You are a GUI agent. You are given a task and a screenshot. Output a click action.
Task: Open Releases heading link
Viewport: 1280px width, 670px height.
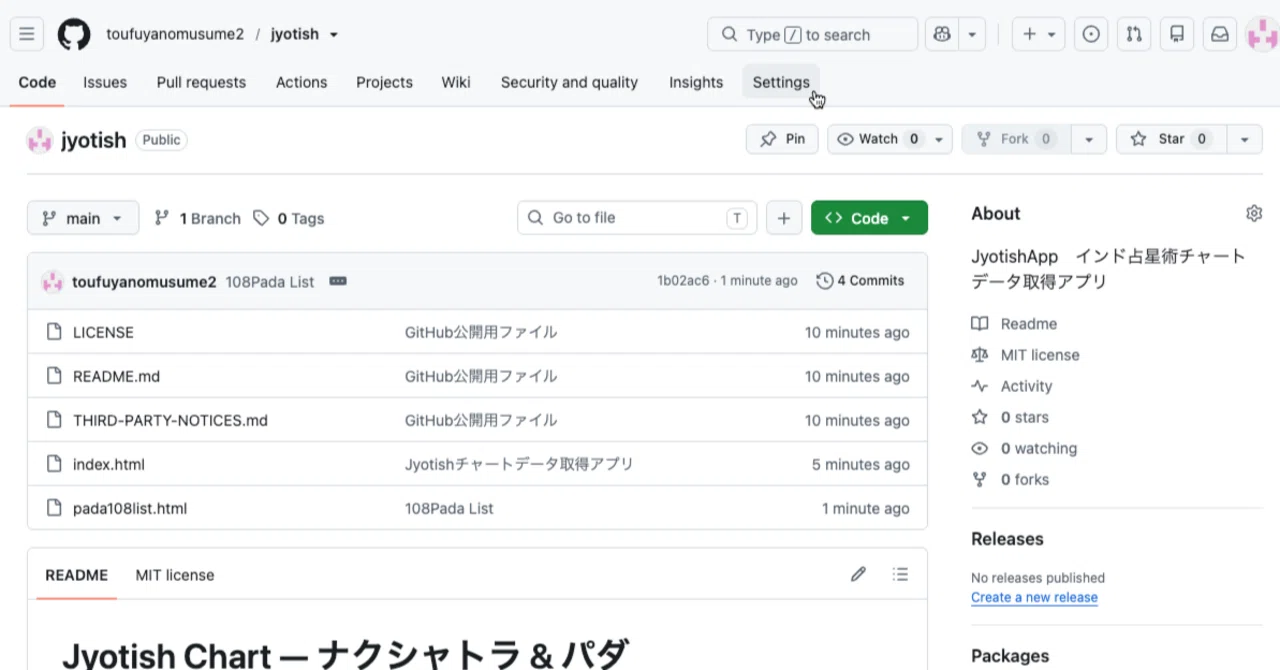click(1007, 539)
